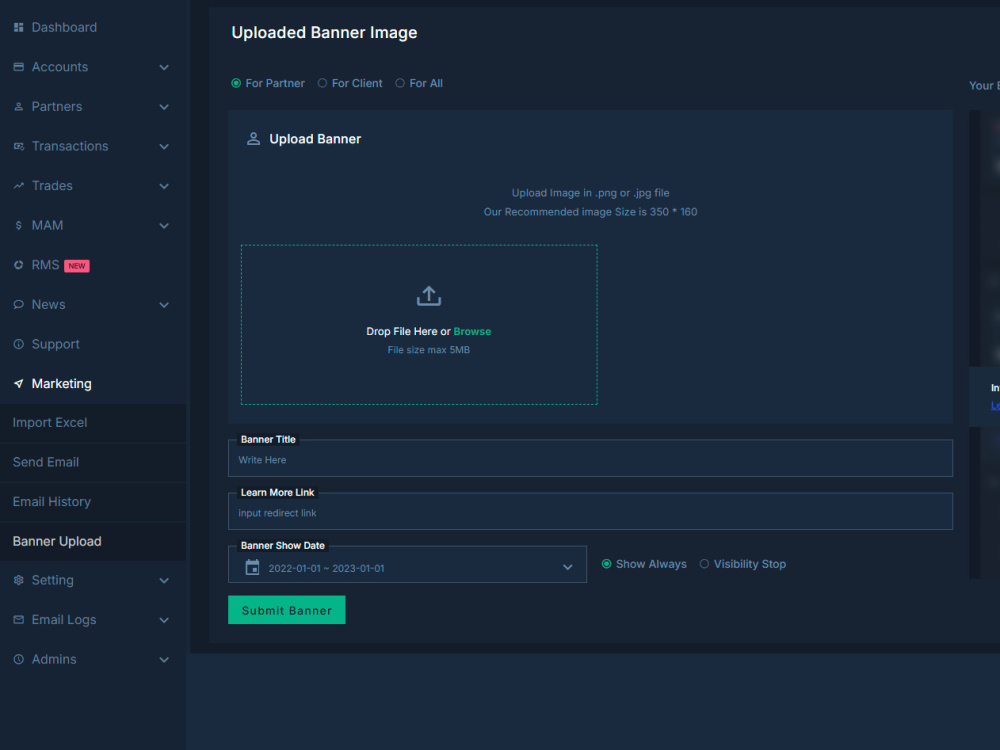
Task: Open the Banner Show Date range dropdown
Action: [407, 565]
